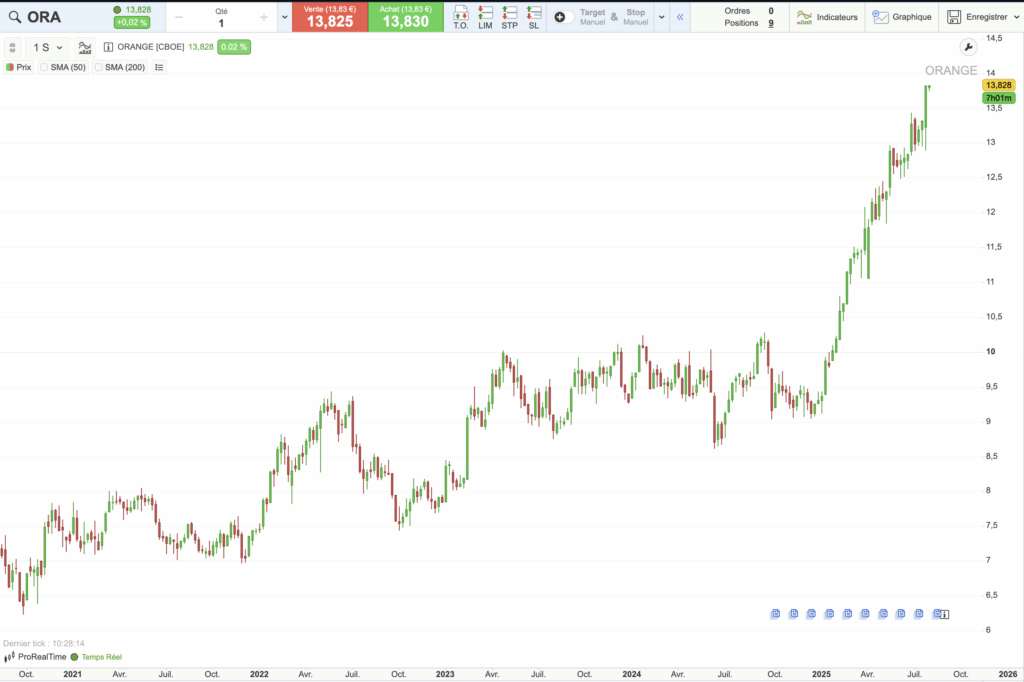
Task: Click the Enregistrer save button
Action: pyautogui.click(x=977, y=17)
